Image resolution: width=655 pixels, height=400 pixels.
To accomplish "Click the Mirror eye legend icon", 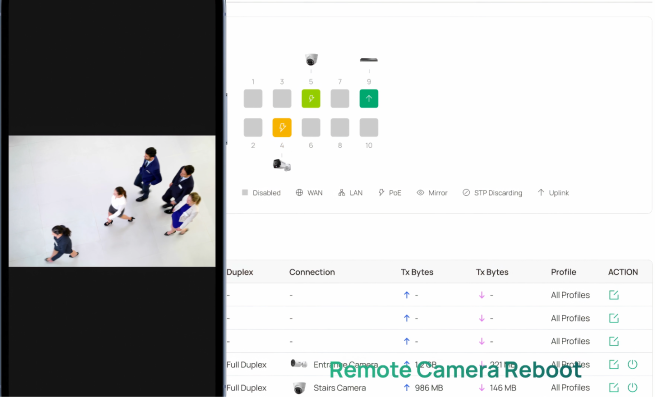I will click(421, 192).
